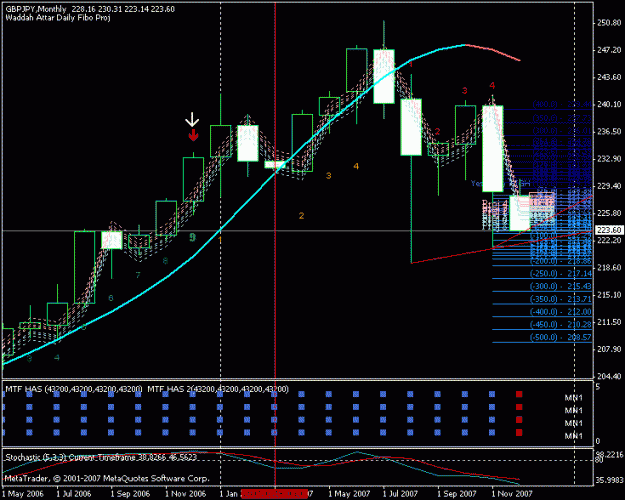The height and width of the screenshot is (500, 625).
Task: Select the (-250.0) 217.14 Fibo level
Action: [561, 274]
